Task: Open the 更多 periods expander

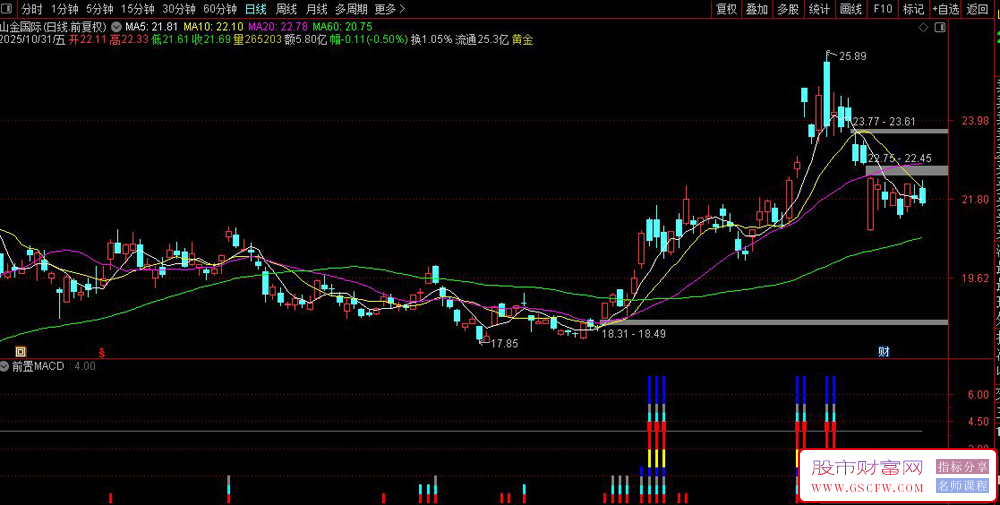Action: pos(391,9)
